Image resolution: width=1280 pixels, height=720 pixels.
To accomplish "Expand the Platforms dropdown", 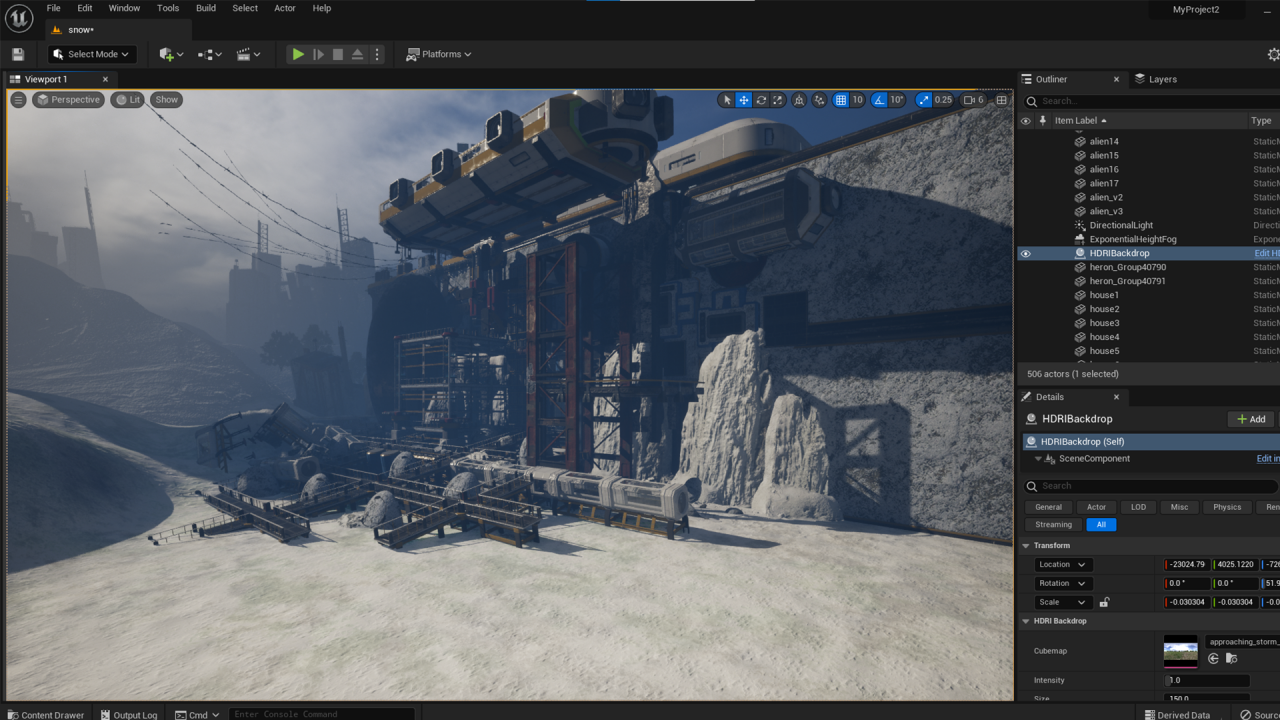I will pyautogui.click(x=439, y=54).
